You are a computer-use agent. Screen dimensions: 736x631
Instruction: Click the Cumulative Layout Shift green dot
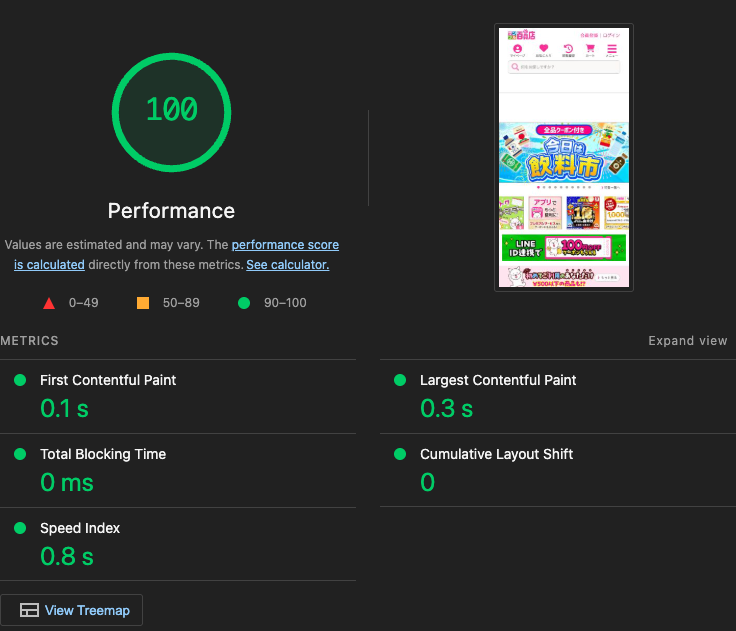400,454
